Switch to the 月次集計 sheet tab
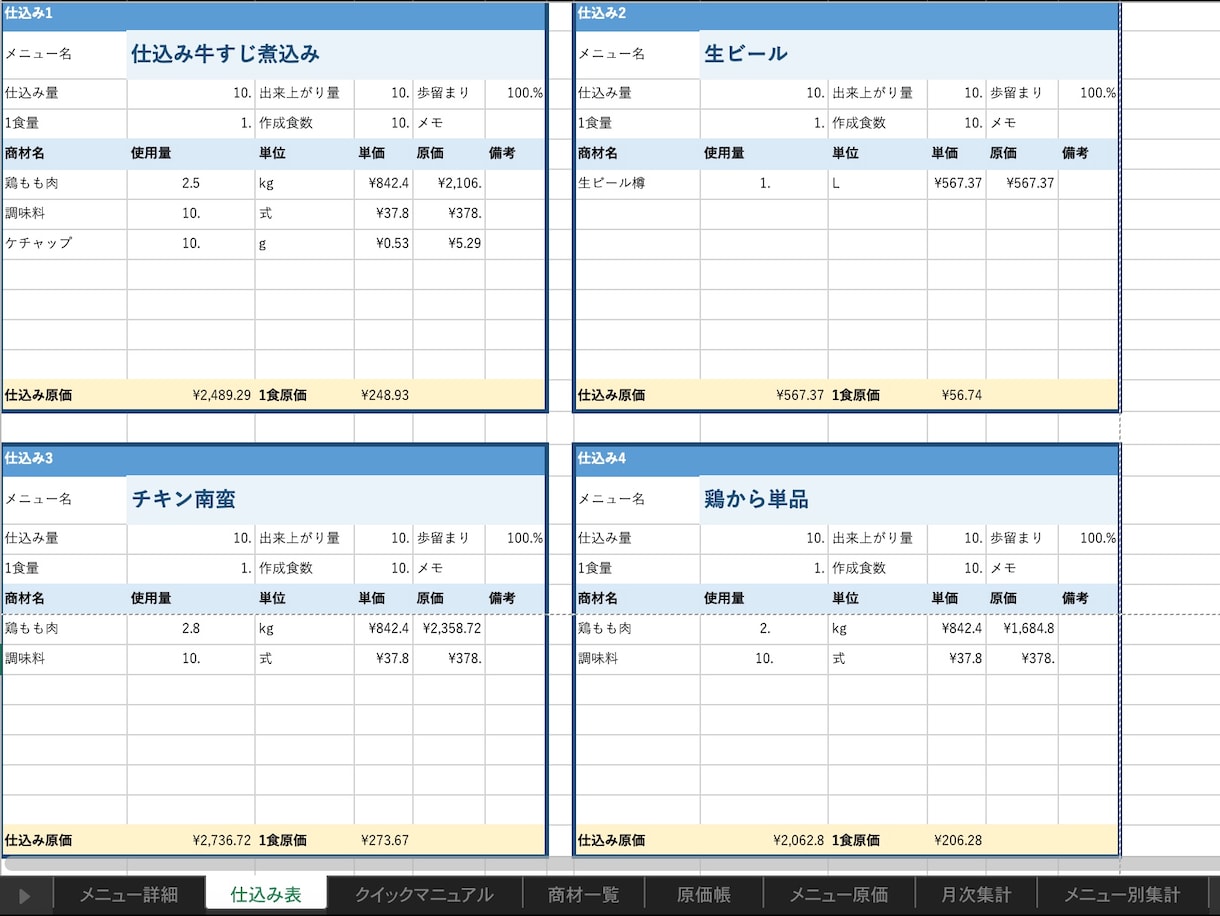Screen dimensions: 1220x916 [975, 895]
